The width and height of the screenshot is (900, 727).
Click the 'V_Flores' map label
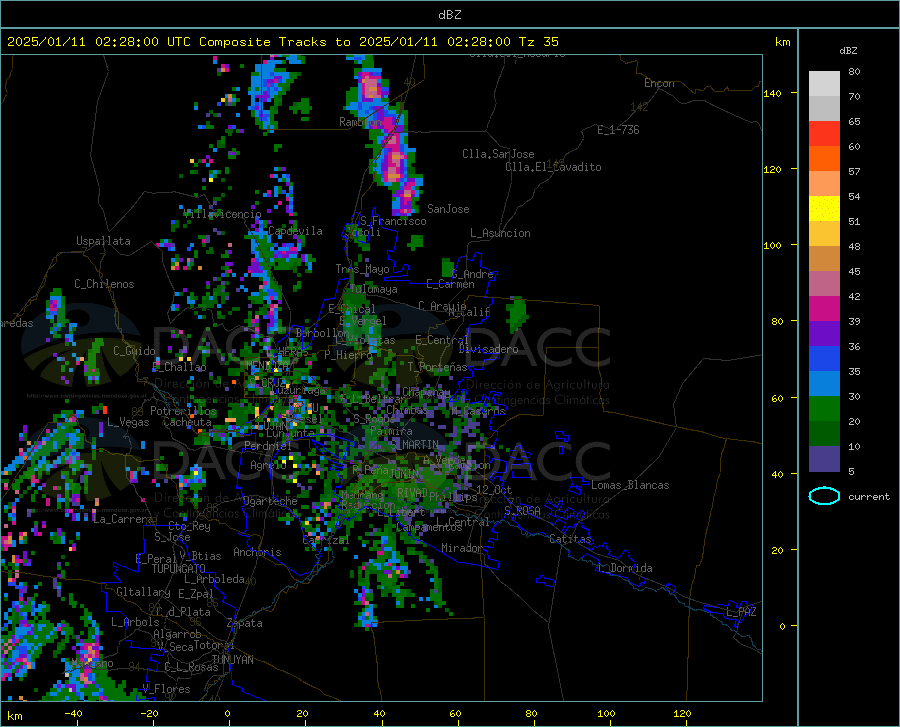pos(166,689)
